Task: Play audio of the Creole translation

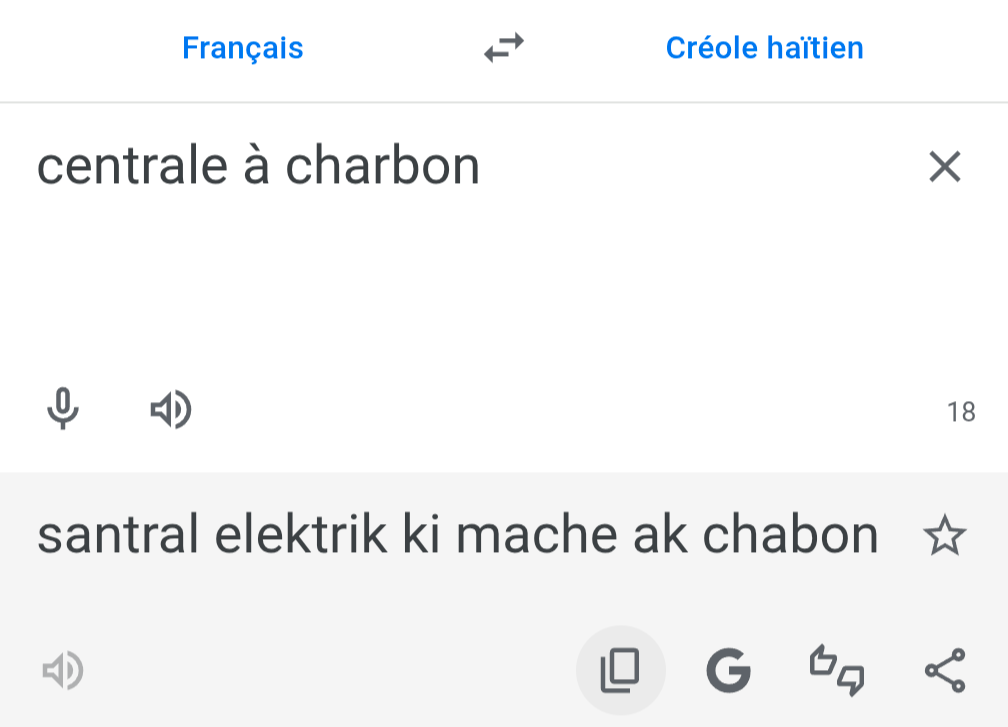Action: pos(63,670)
